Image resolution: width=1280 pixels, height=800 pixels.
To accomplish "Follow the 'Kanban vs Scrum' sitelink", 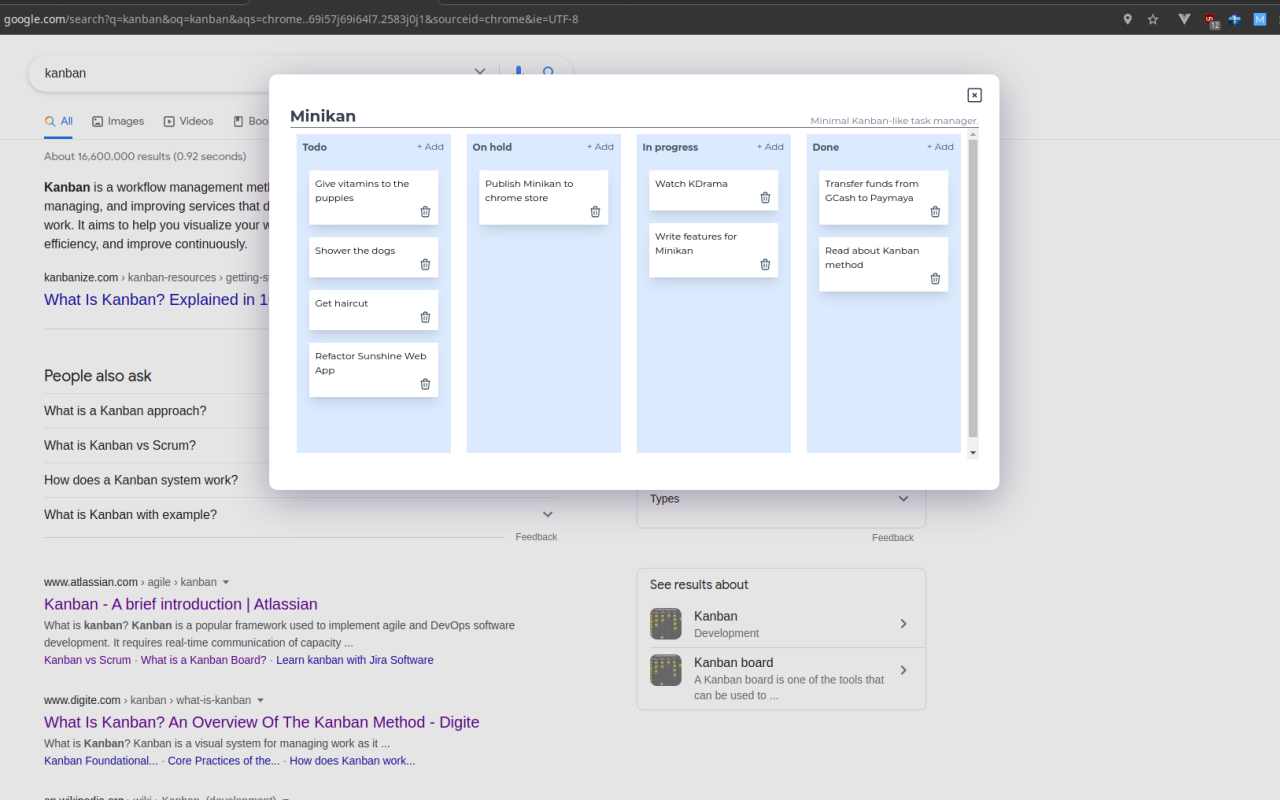I will click(87, 660).
